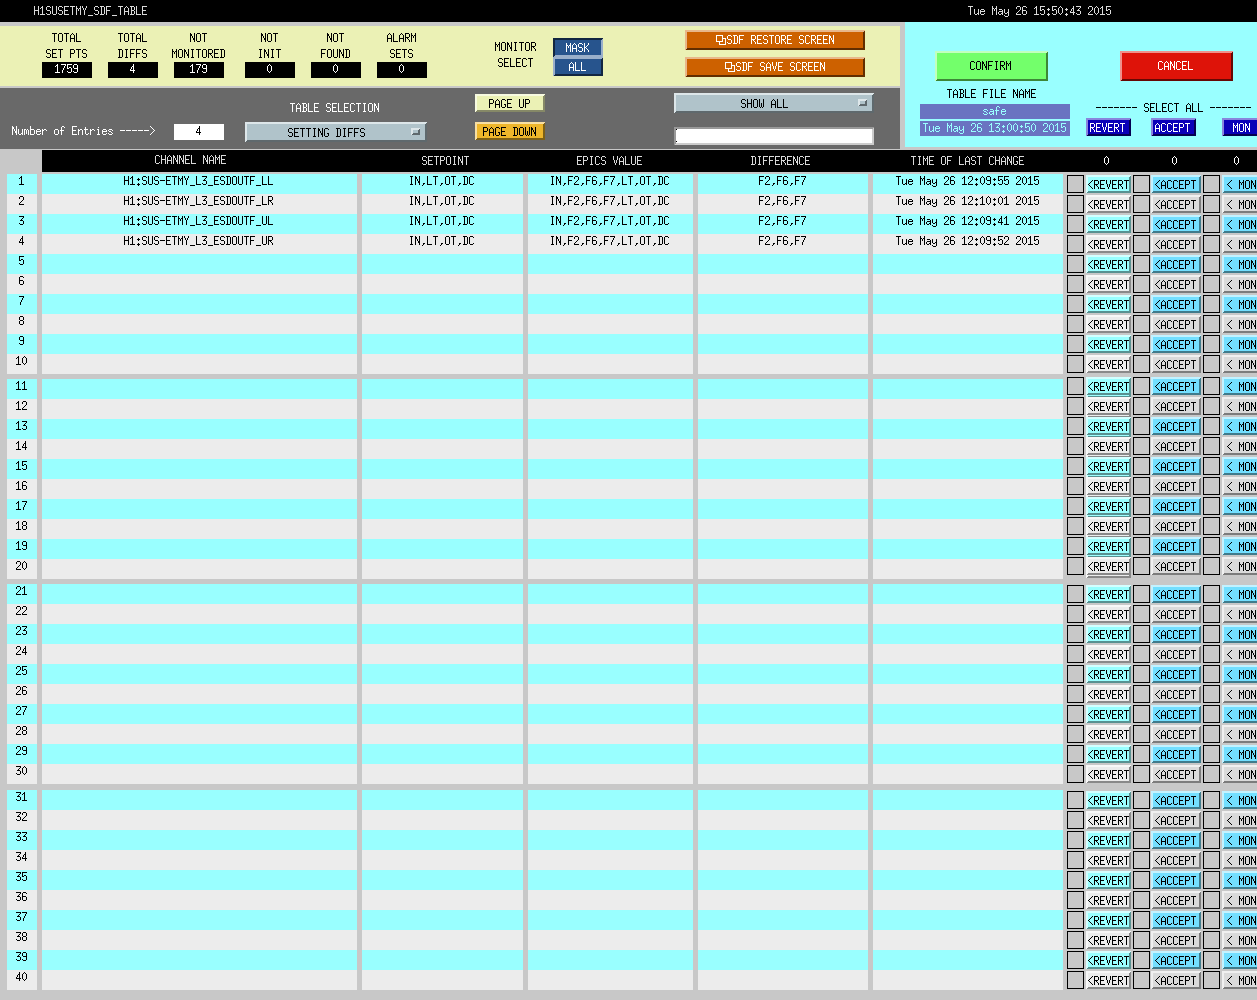Click the <ACCEPT button in row 4
Image resolution: width=1257 pixels, height=1000 pixels.
point(1176,245)
